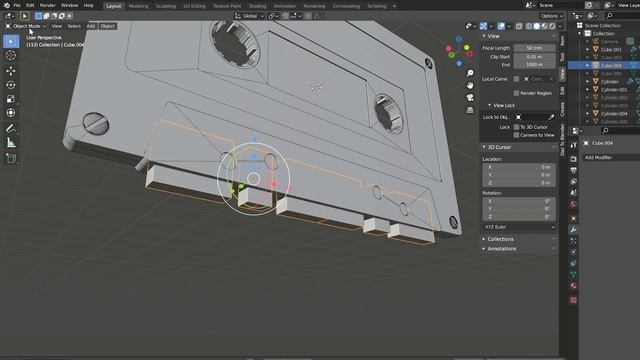This screenshot has width=640, height=360.
Task: Open the viewport Add menu
Action: pos(91,26)
